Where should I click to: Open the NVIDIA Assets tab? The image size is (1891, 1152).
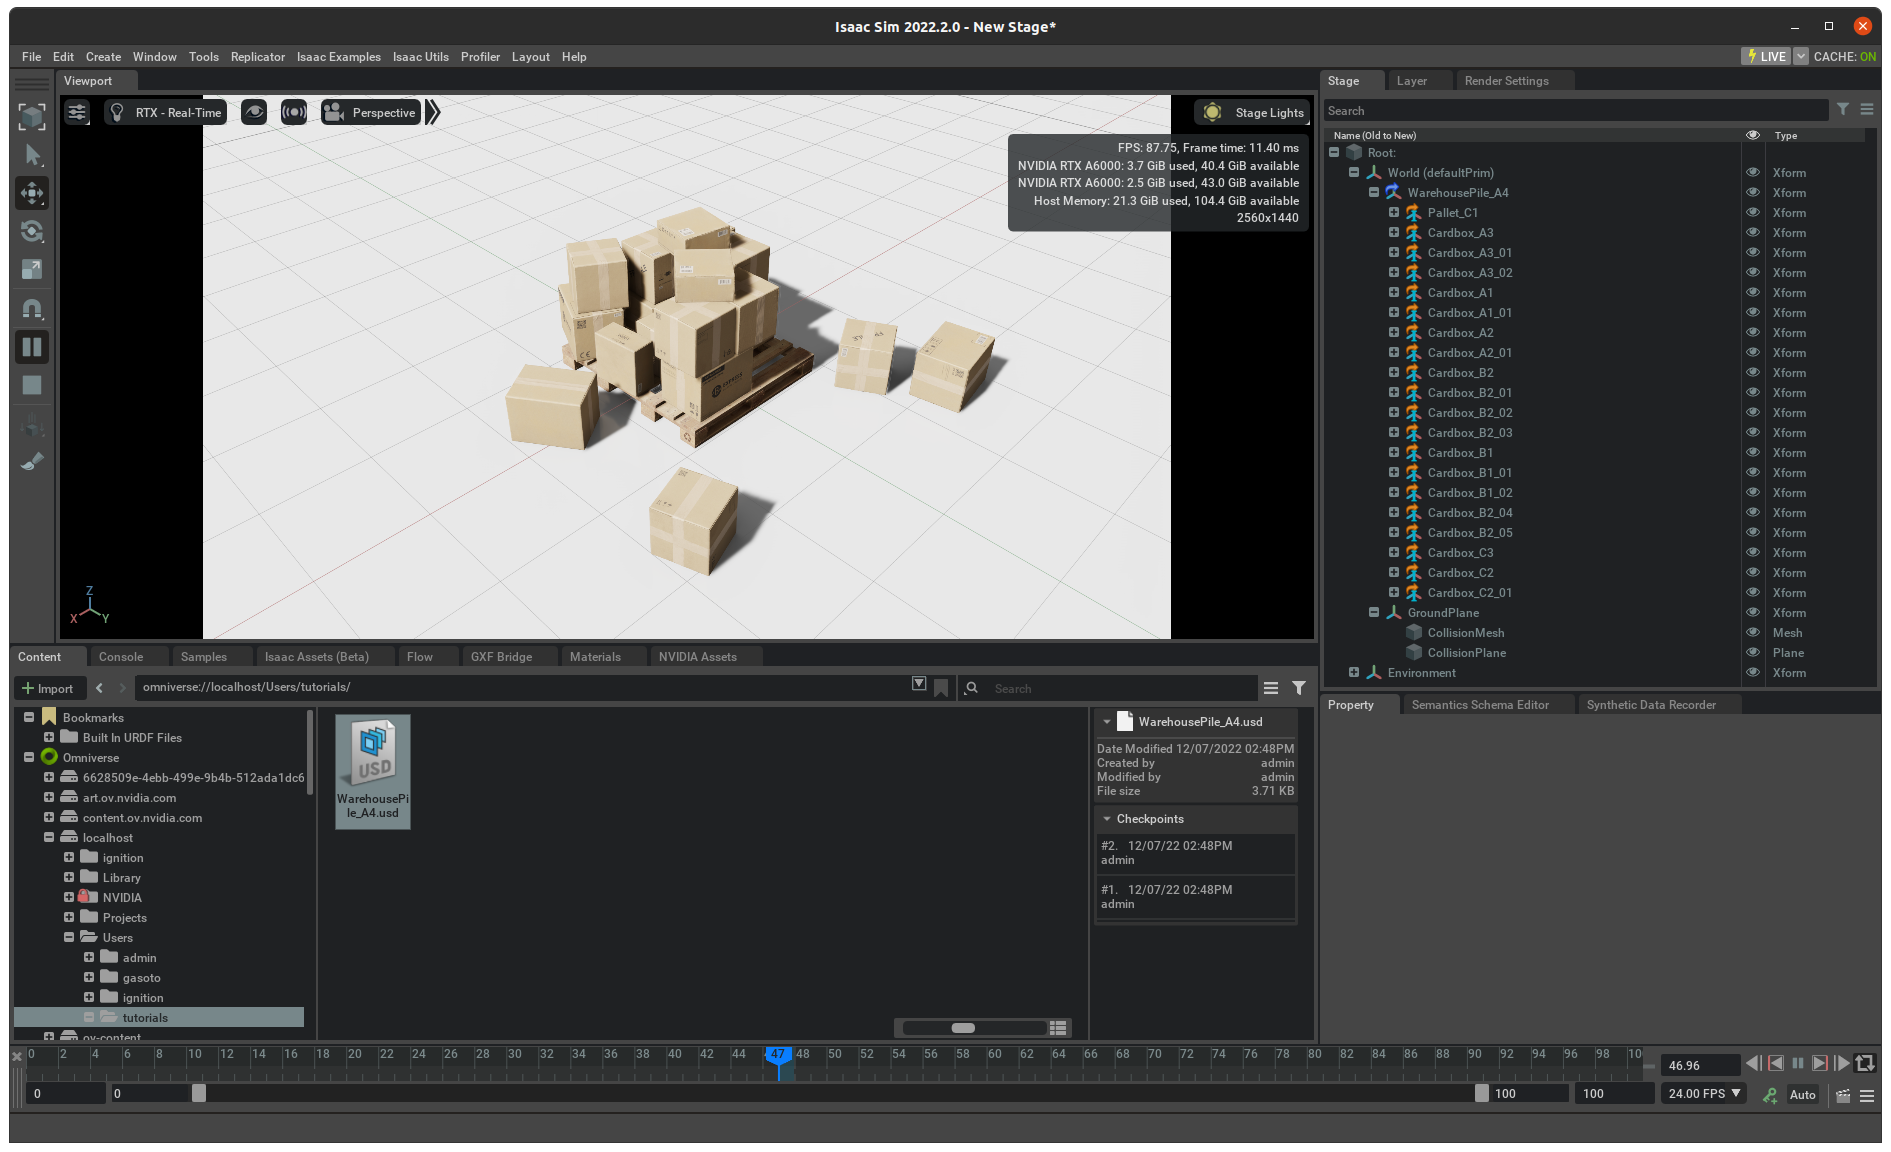tap(698, 657)
